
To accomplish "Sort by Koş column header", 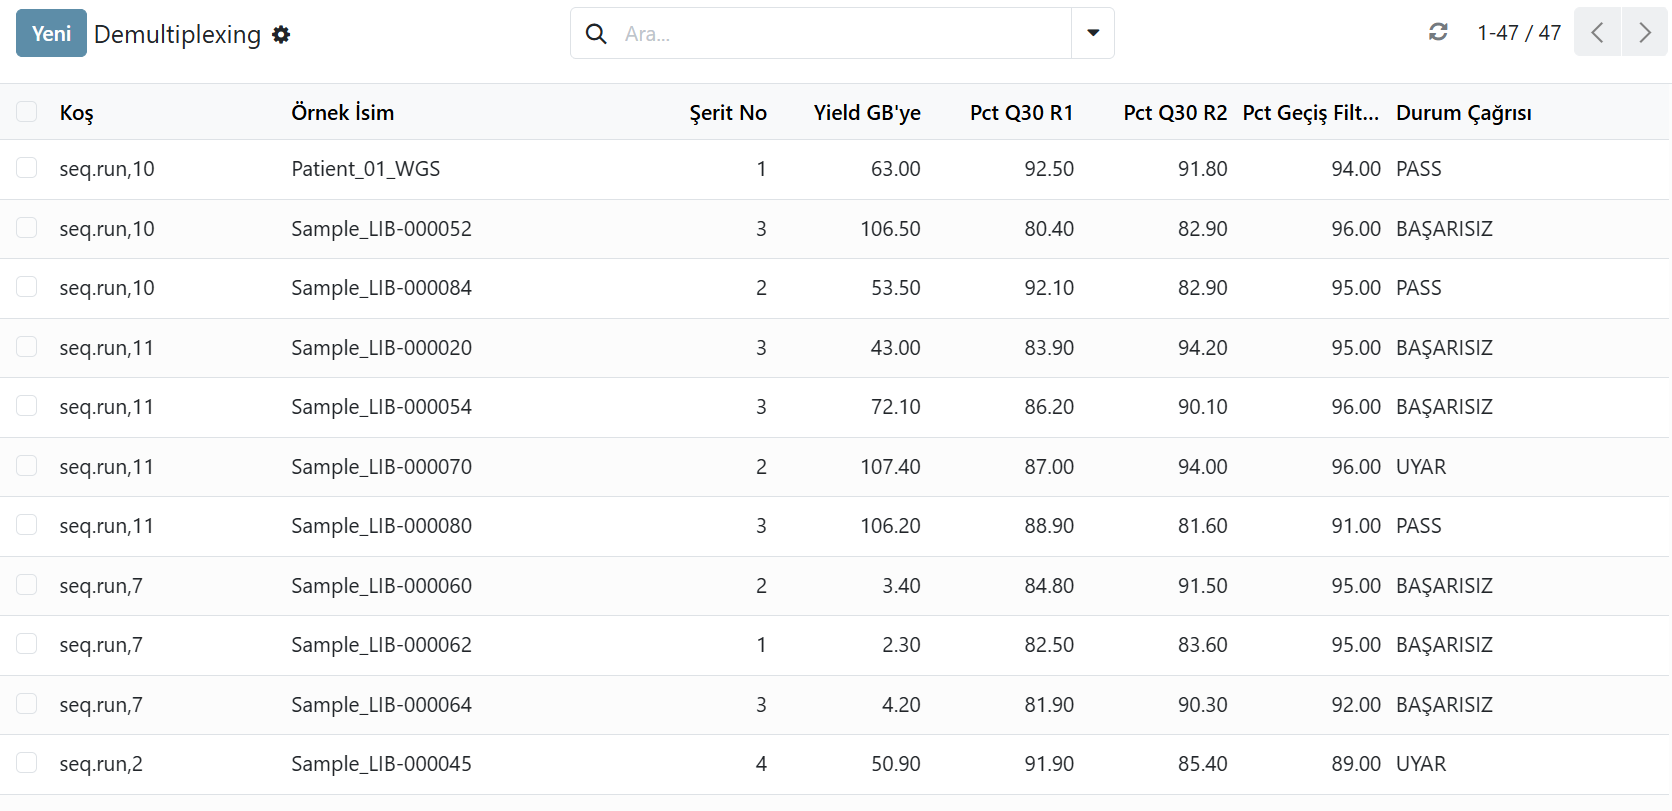I will 77,113.
